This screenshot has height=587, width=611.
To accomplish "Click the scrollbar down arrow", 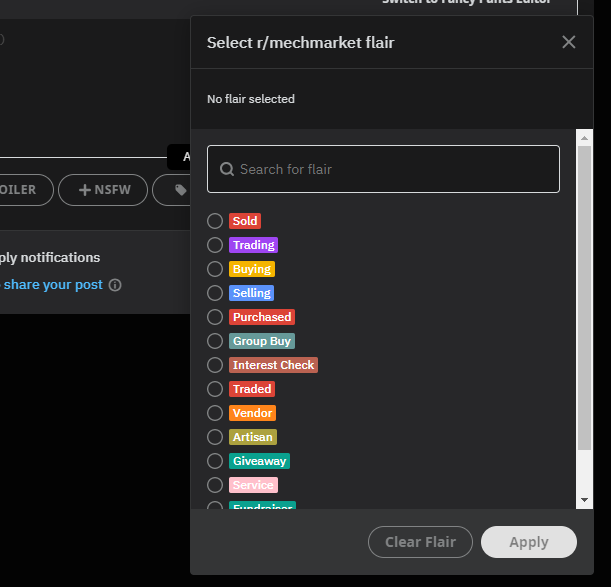I will click(x=584, y=500).
